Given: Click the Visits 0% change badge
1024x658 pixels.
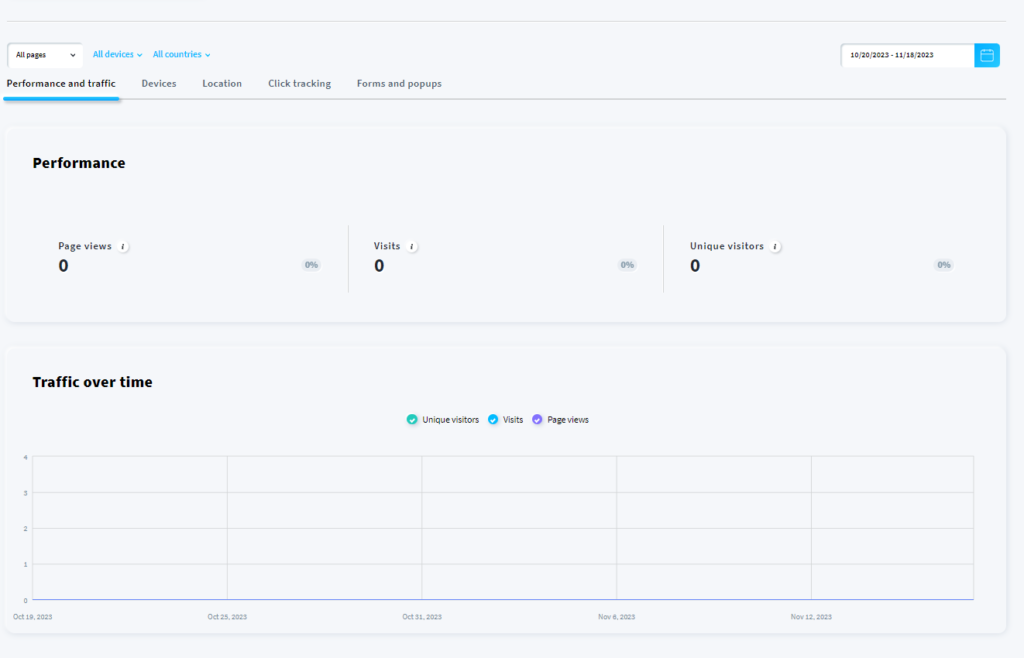Looking at the screenshot, I should [628, 265].
